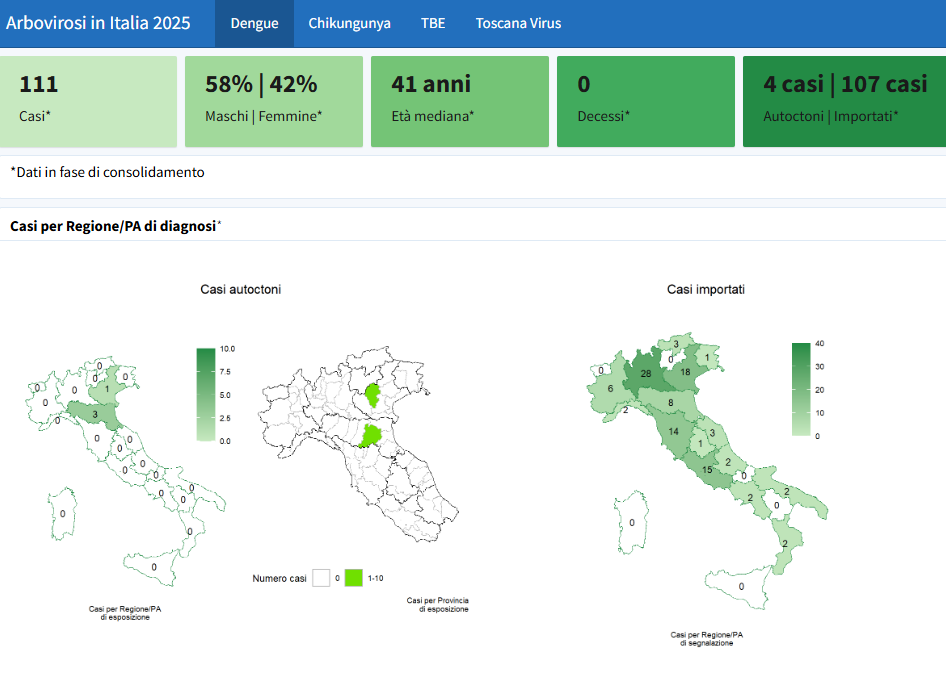This screenshot has width=946, height=689.
Task: Select the 41 anni Età mediana card
Action: [459, 101]
